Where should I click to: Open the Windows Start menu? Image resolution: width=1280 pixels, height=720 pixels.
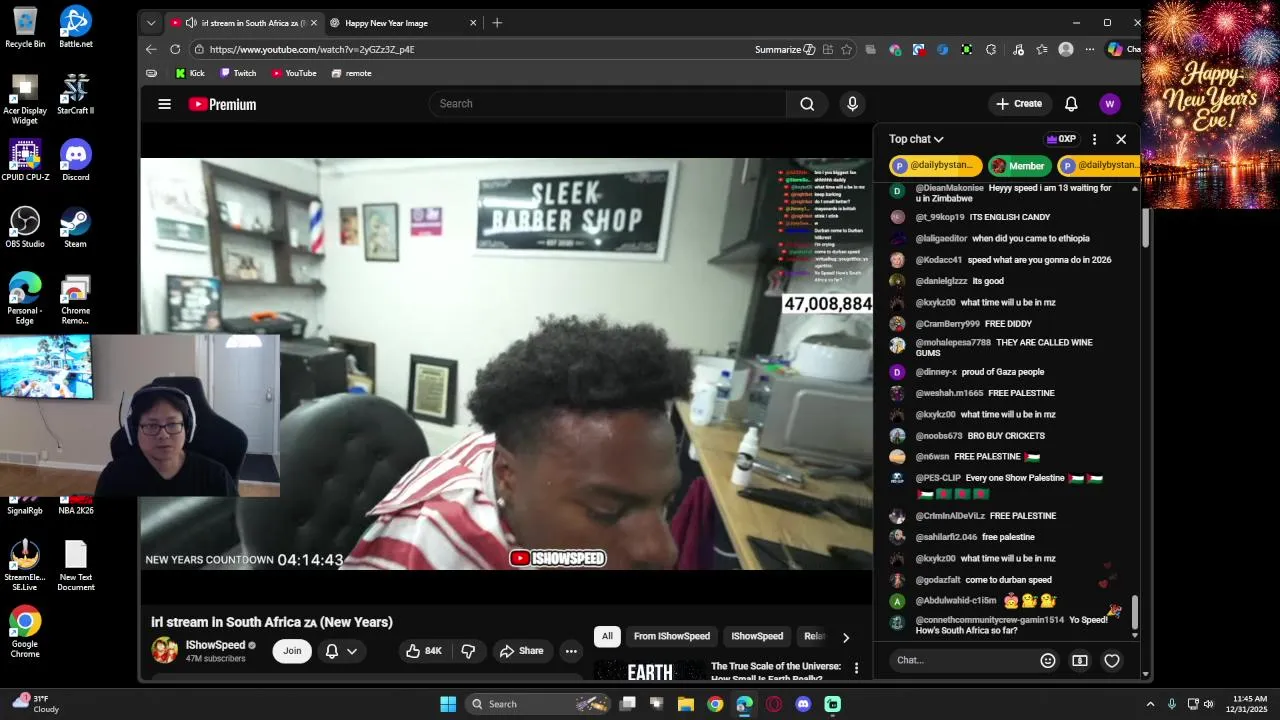tap(448, 704)
